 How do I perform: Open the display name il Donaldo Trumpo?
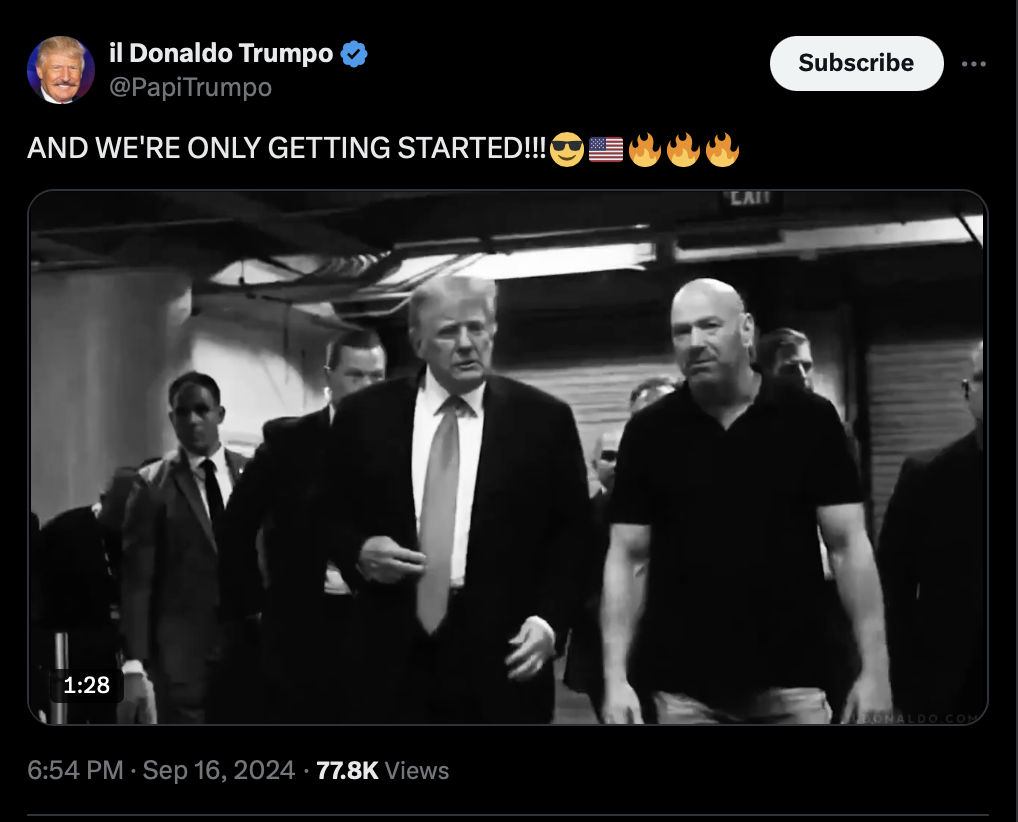point(221,53)
